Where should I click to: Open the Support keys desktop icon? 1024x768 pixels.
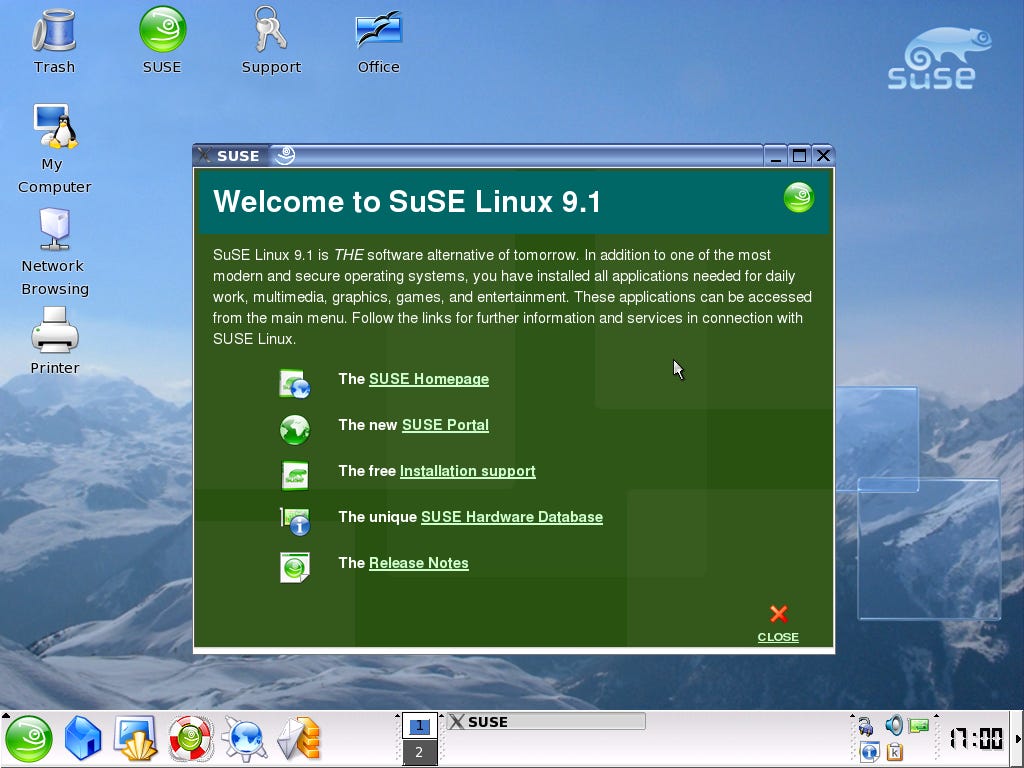tap(271, 40)
